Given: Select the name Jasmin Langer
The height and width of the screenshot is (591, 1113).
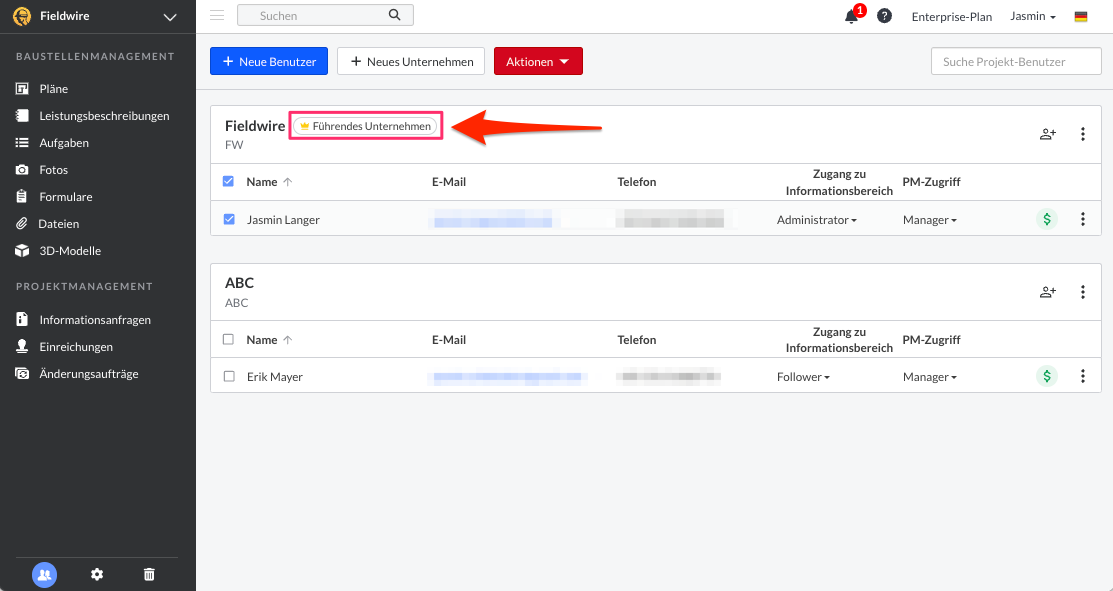Looking at the screenshot, I should pyautogui.click(x=283, y=220).
